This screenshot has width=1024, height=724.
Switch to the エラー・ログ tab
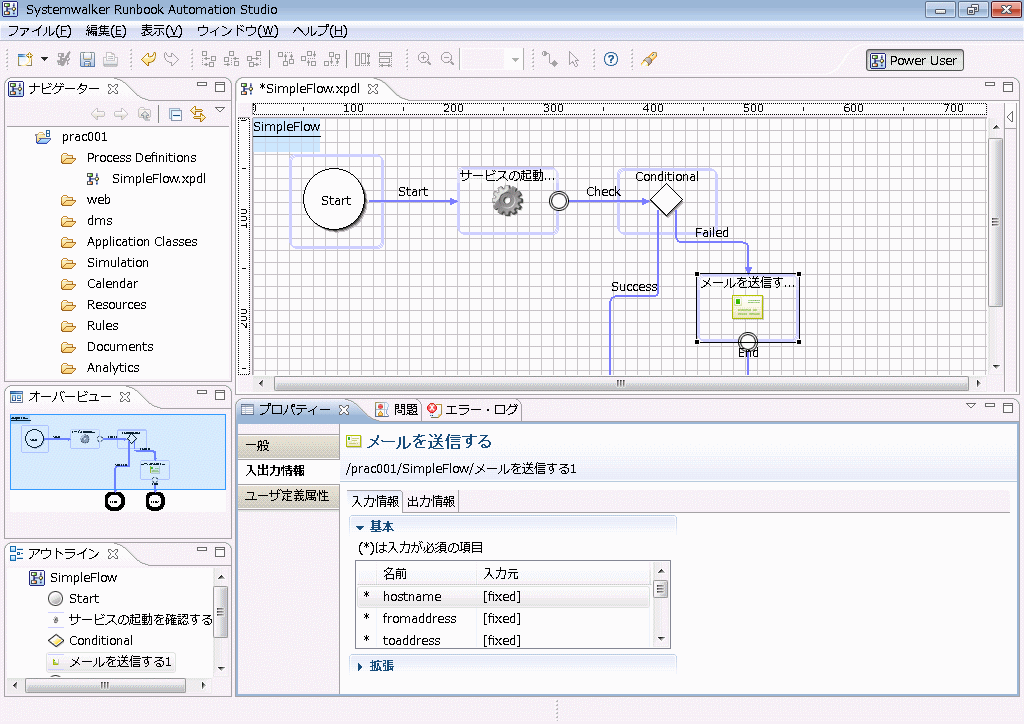[473, 409]
